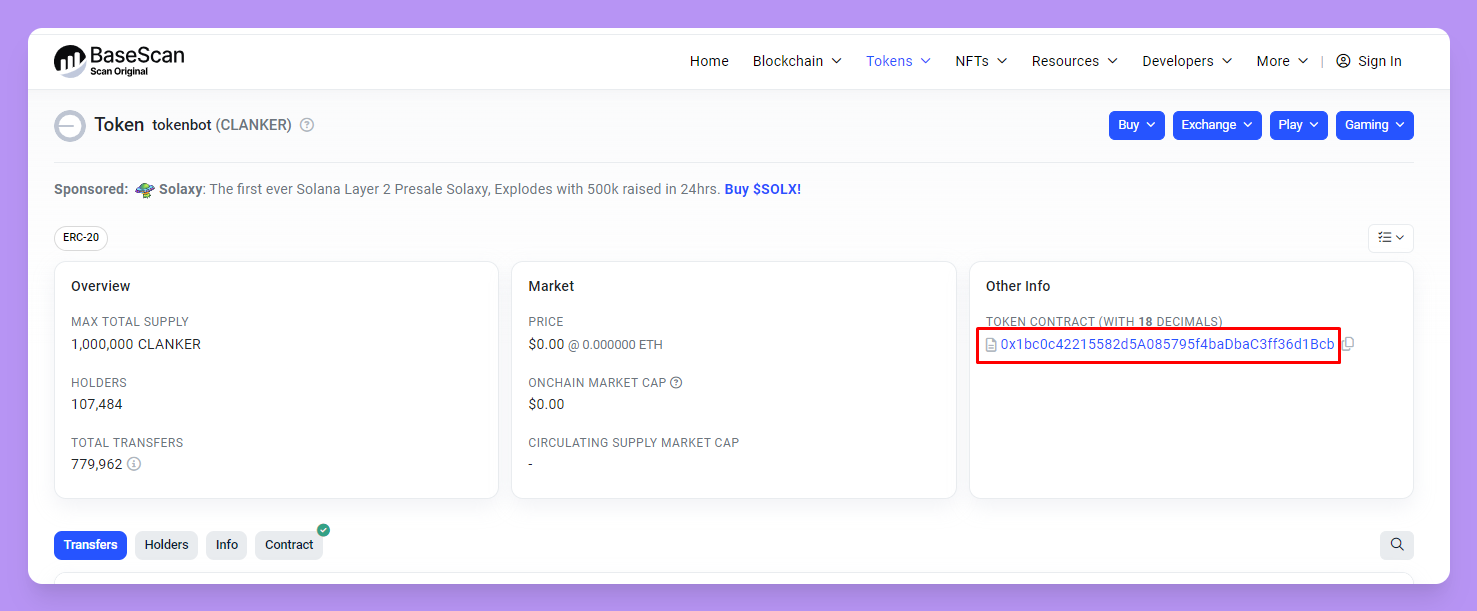
Task: Expand the Tokens navigation menu
Action: [898, 61]
